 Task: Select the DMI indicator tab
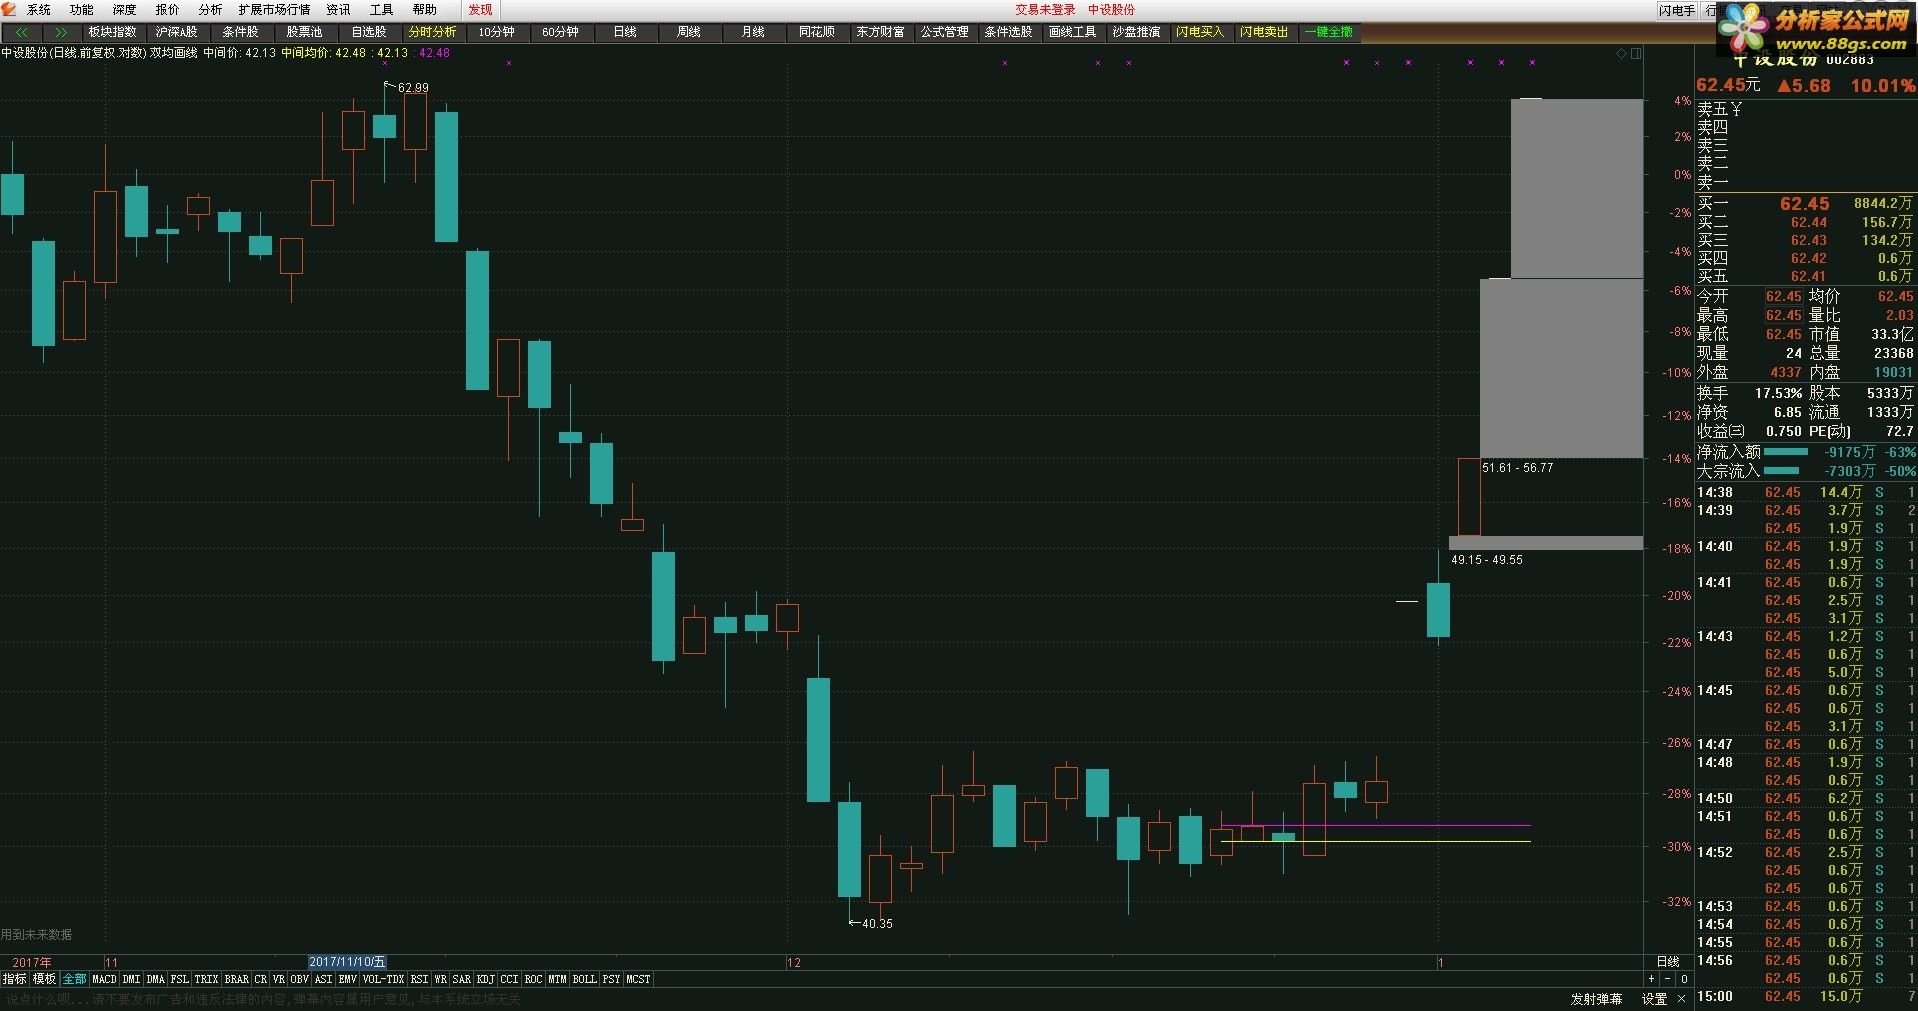pyautogui.click(x=131, y=979)
